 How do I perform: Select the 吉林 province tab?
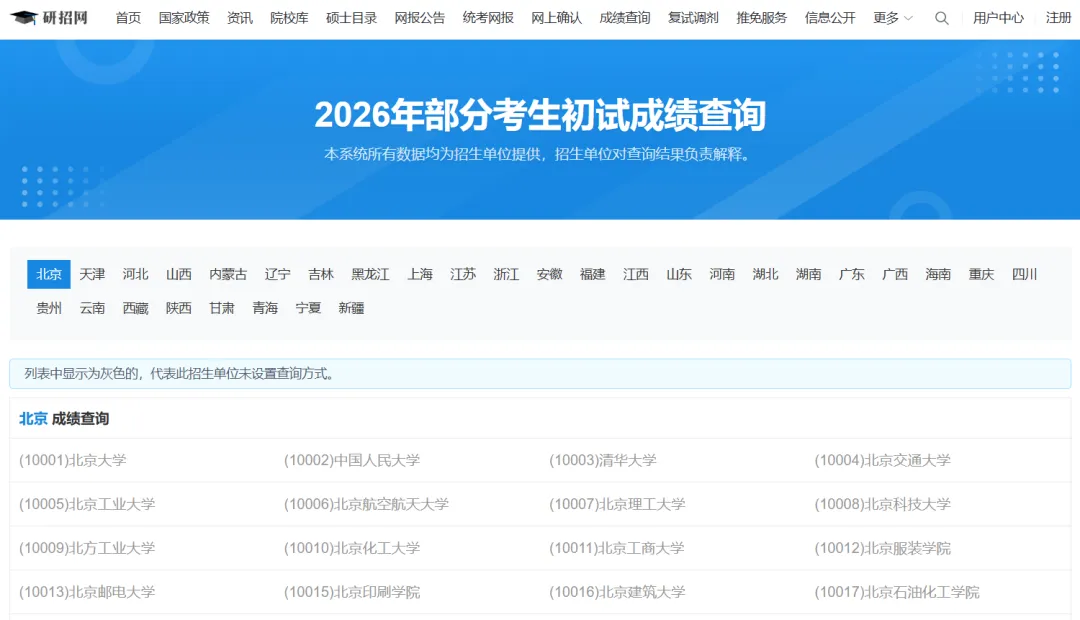321,274
